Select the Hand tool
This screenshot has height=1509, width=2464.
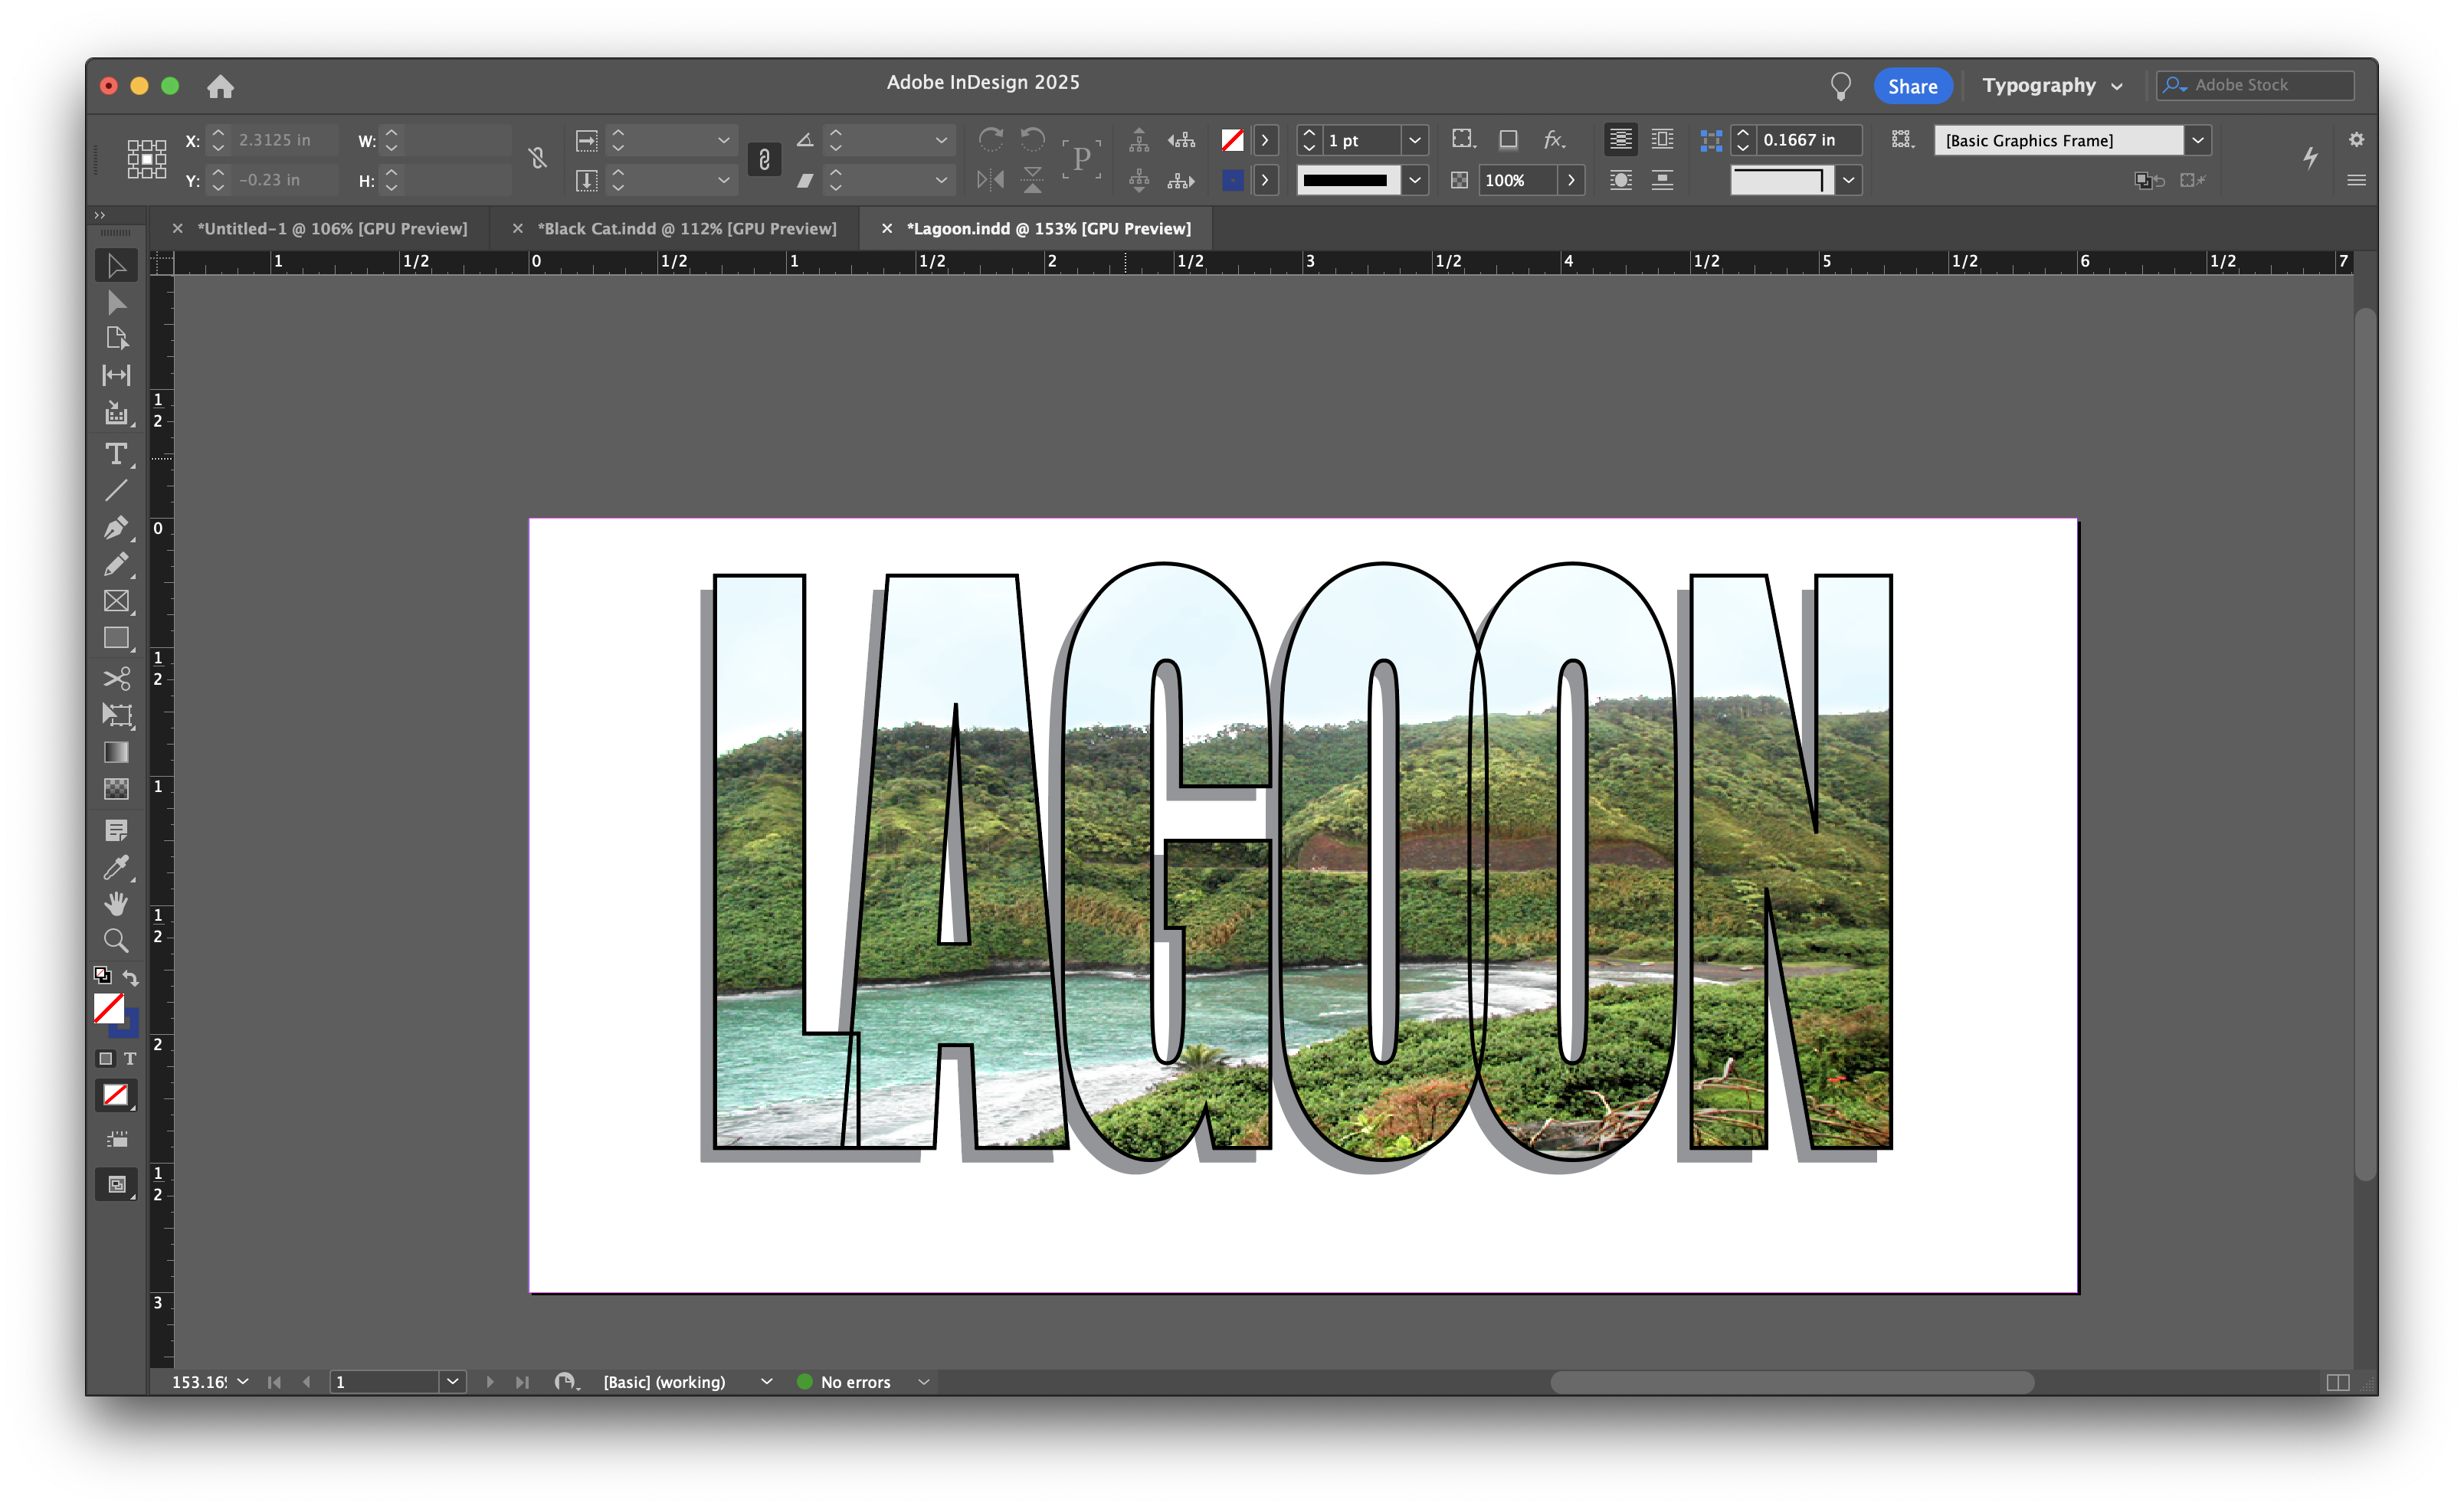click(x=116, y=904)
